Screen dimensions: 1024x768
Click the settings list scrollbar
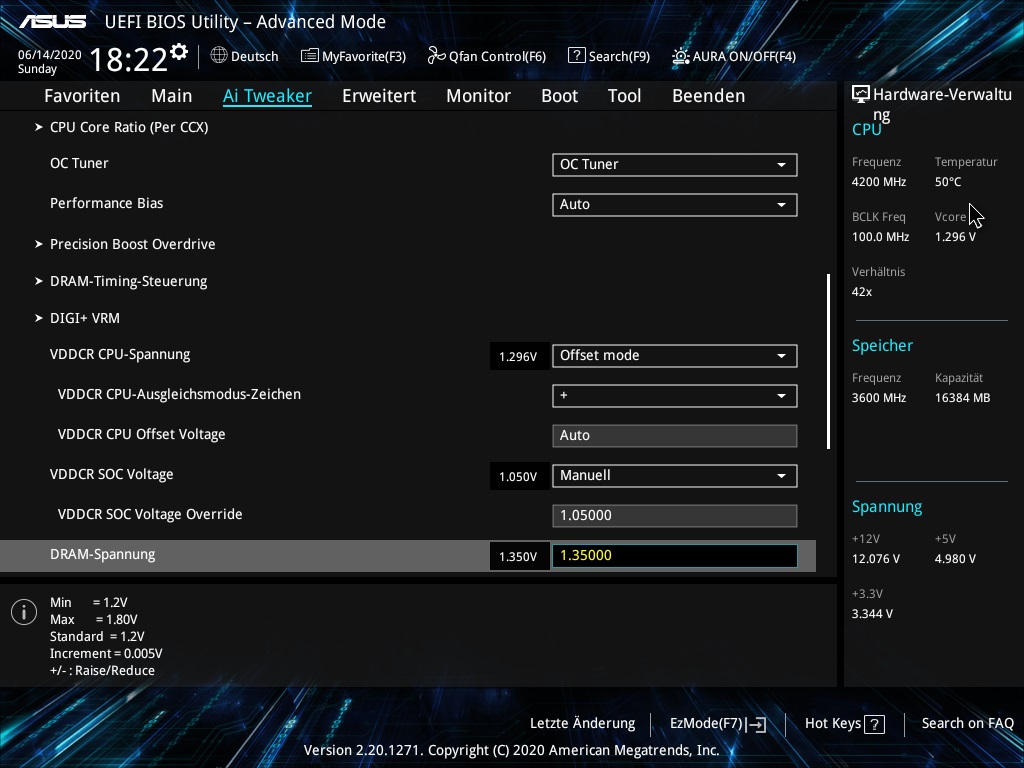coord(828,361)
